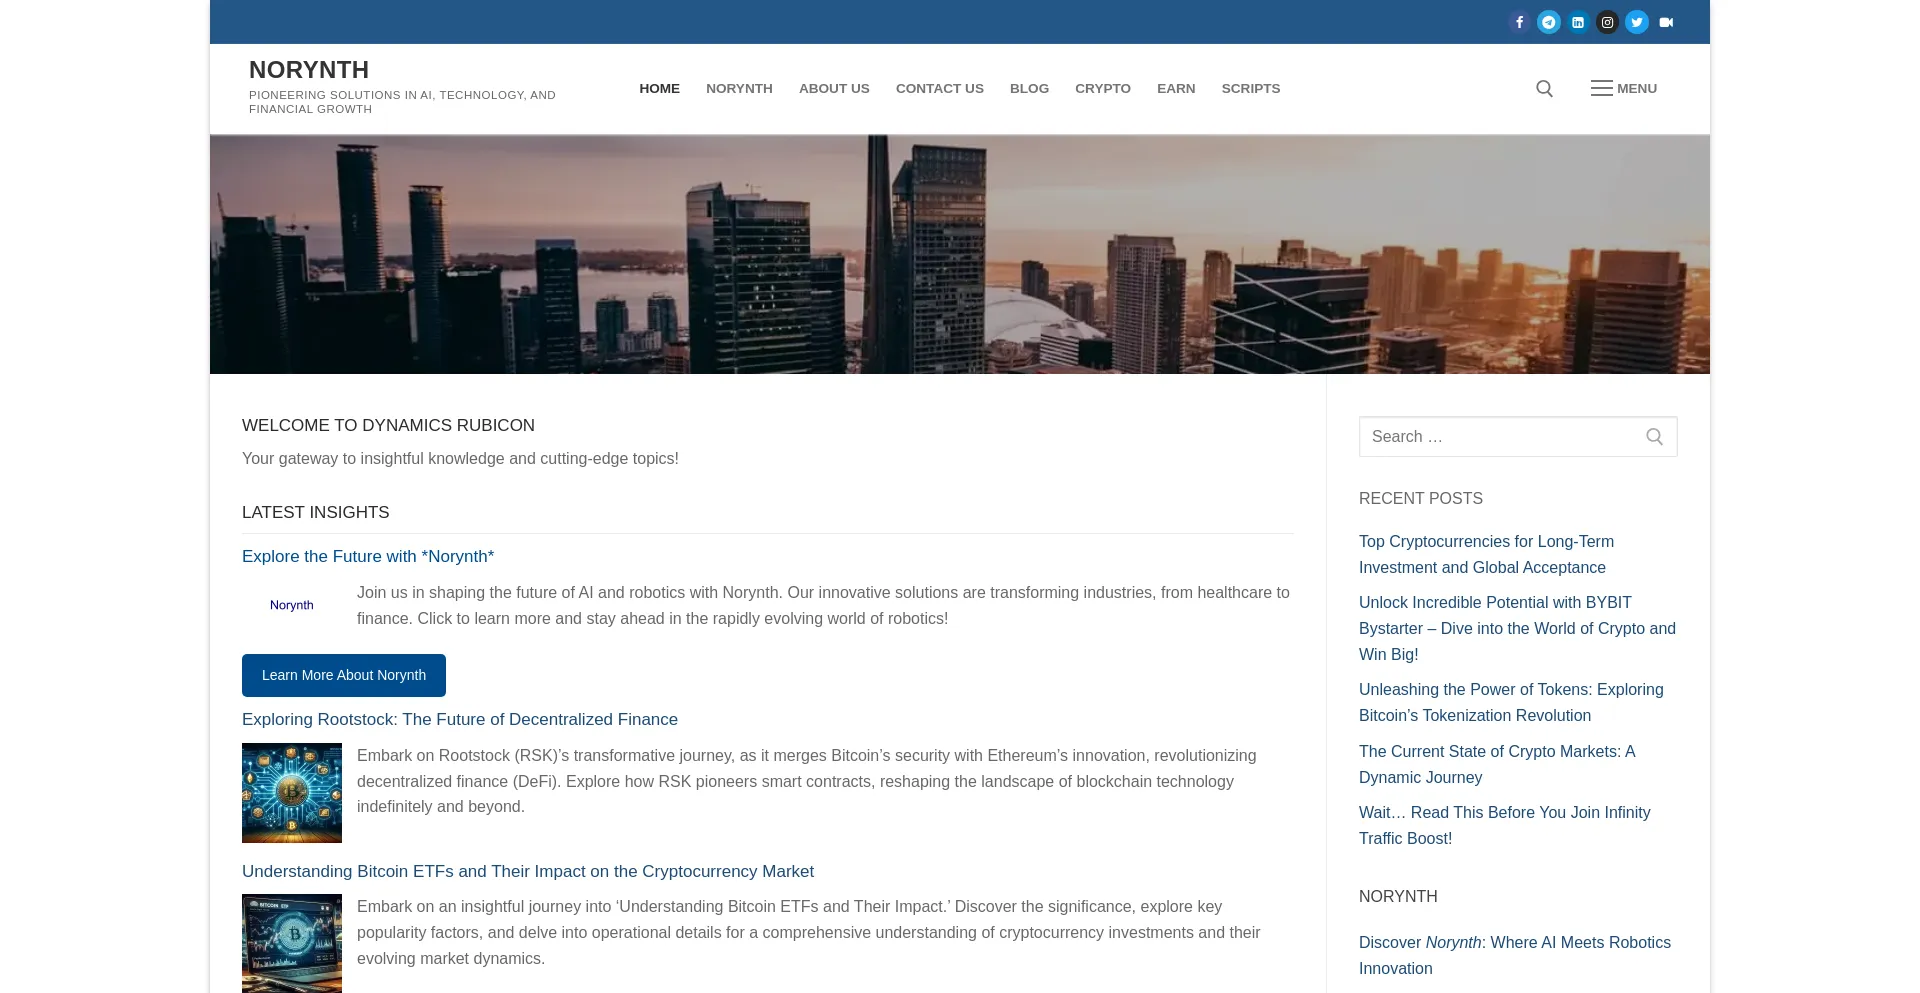Image resolution: width=1920 pixels, height=993 pixels.
Task: Open the SCRIPTS menu item
Action: [1250, 89]
